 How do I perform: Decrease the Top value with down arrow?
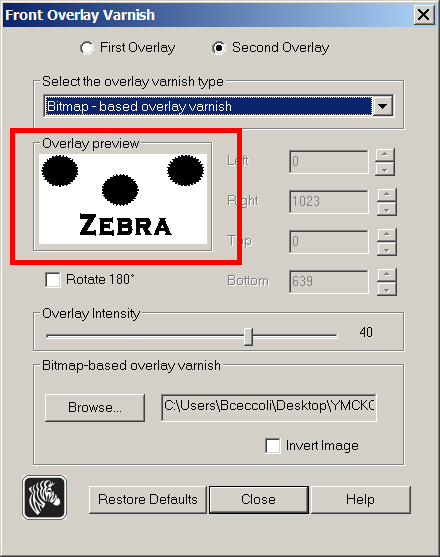coord(387,250)
